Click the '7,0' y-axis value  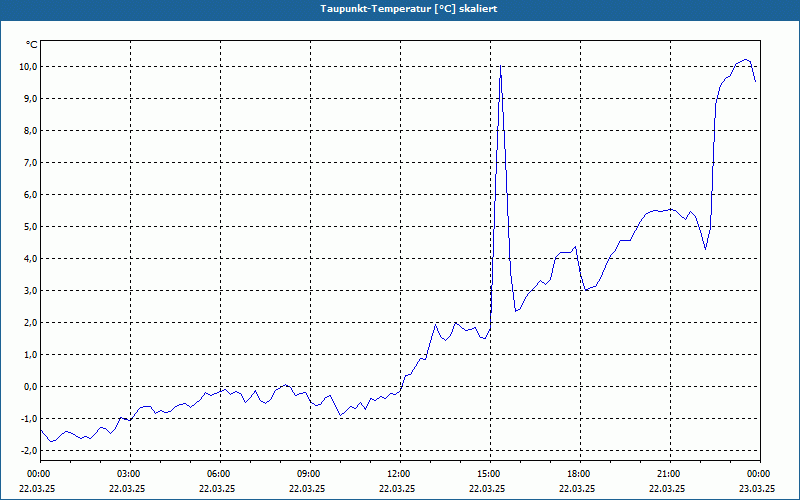[x=30, y=162]
